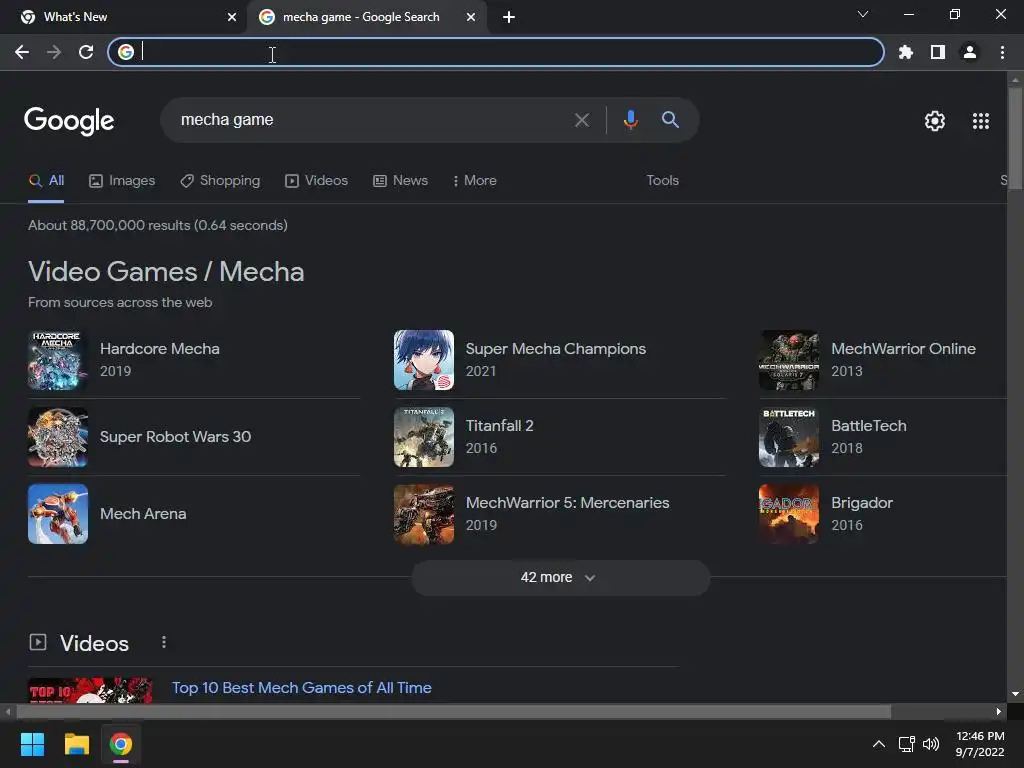Image resolution: width=1024 pixels, height=768 pixels.
Task: Open File Explorer from the taskbar
Action: coord(76,744)
